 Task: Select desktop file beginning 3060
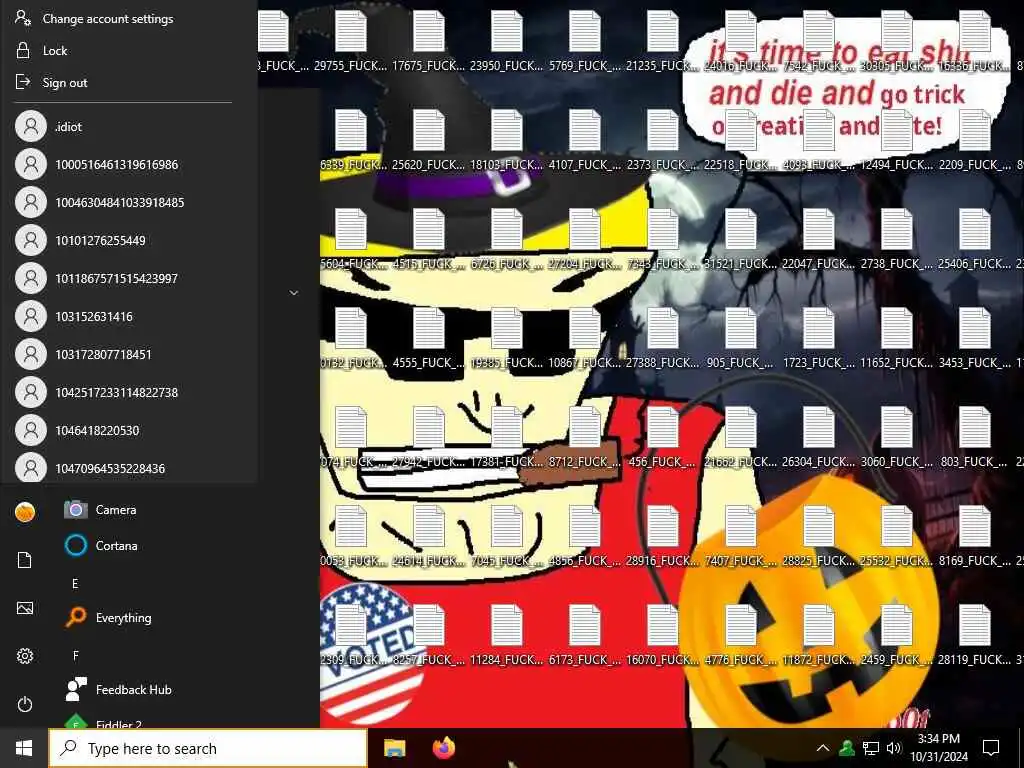point(897,437)
